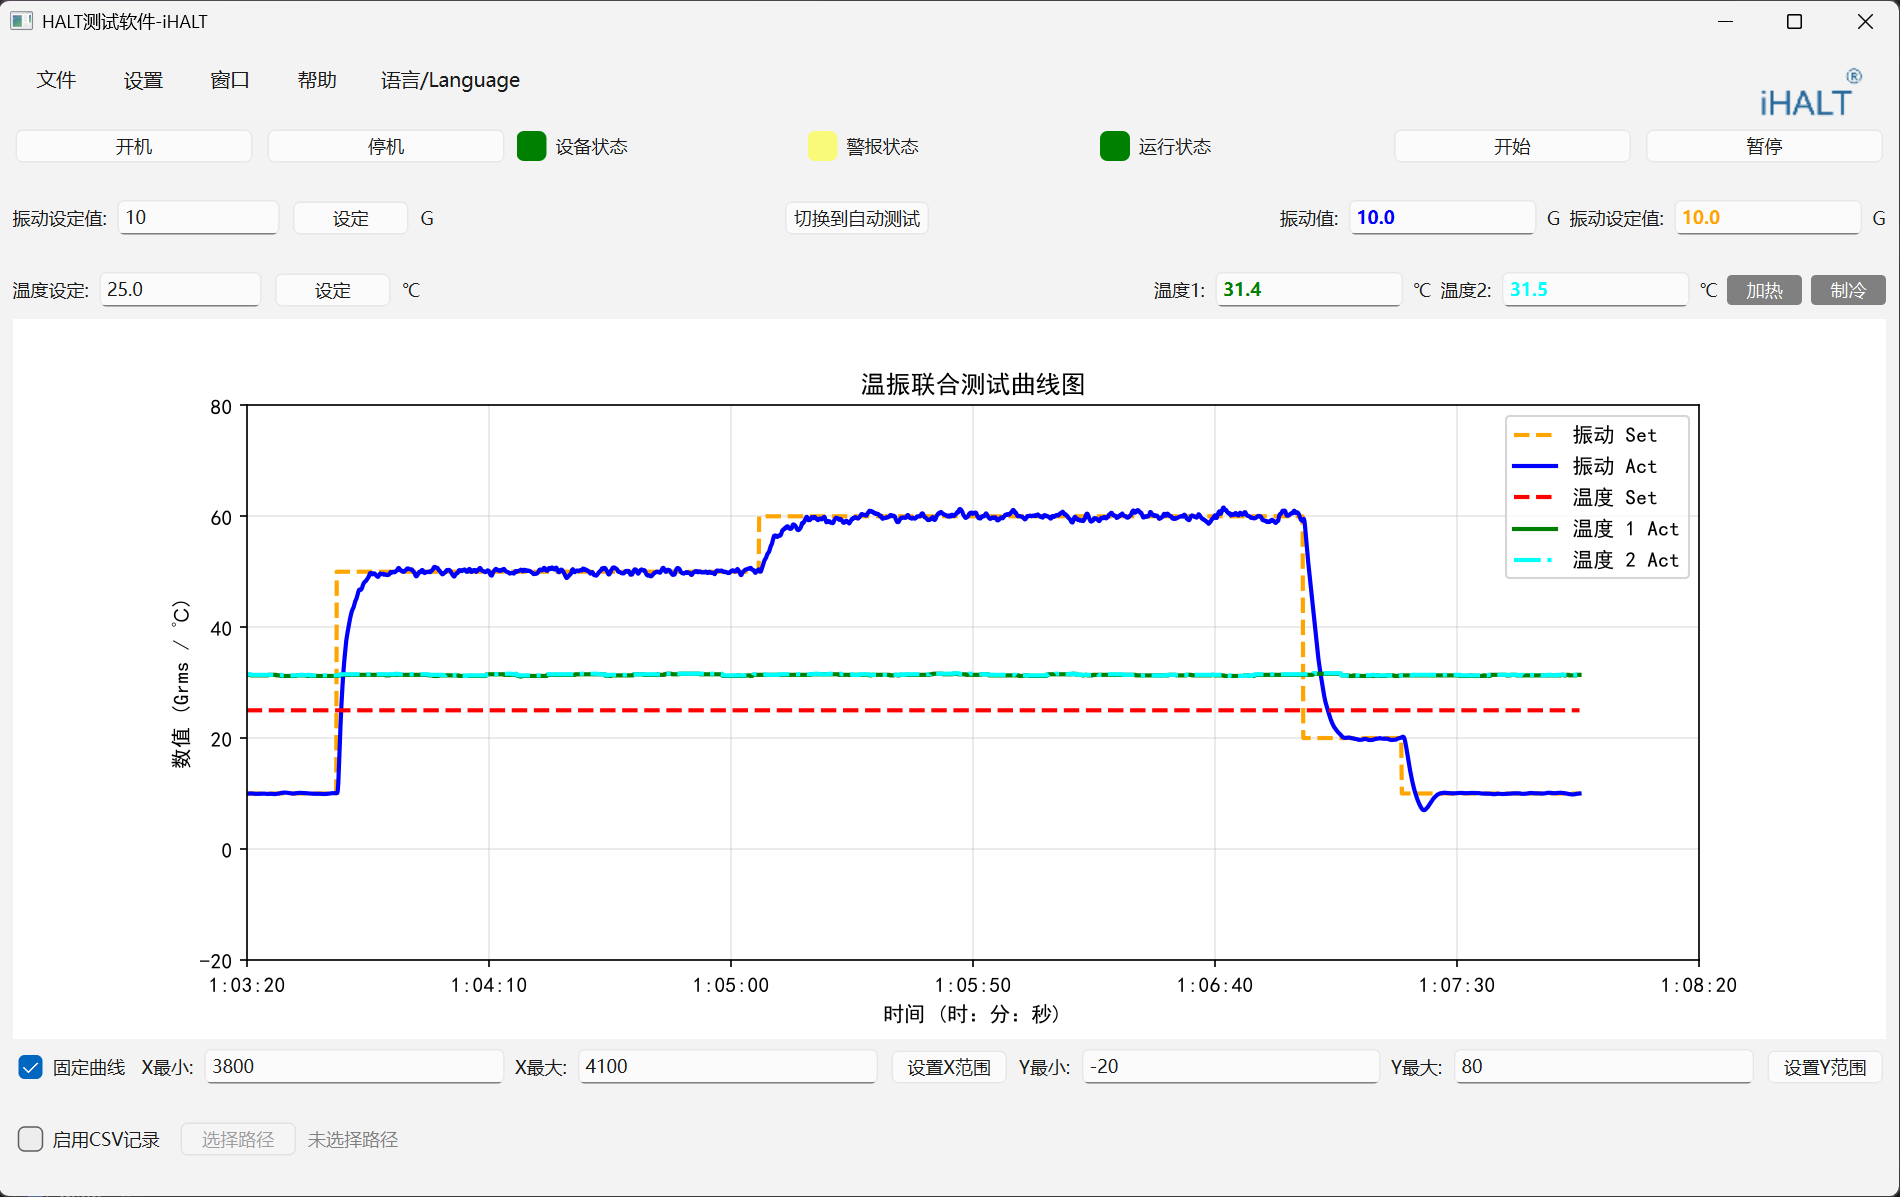
Task: Click the 设置Y范围 button
Action: pos(1825,1067)
